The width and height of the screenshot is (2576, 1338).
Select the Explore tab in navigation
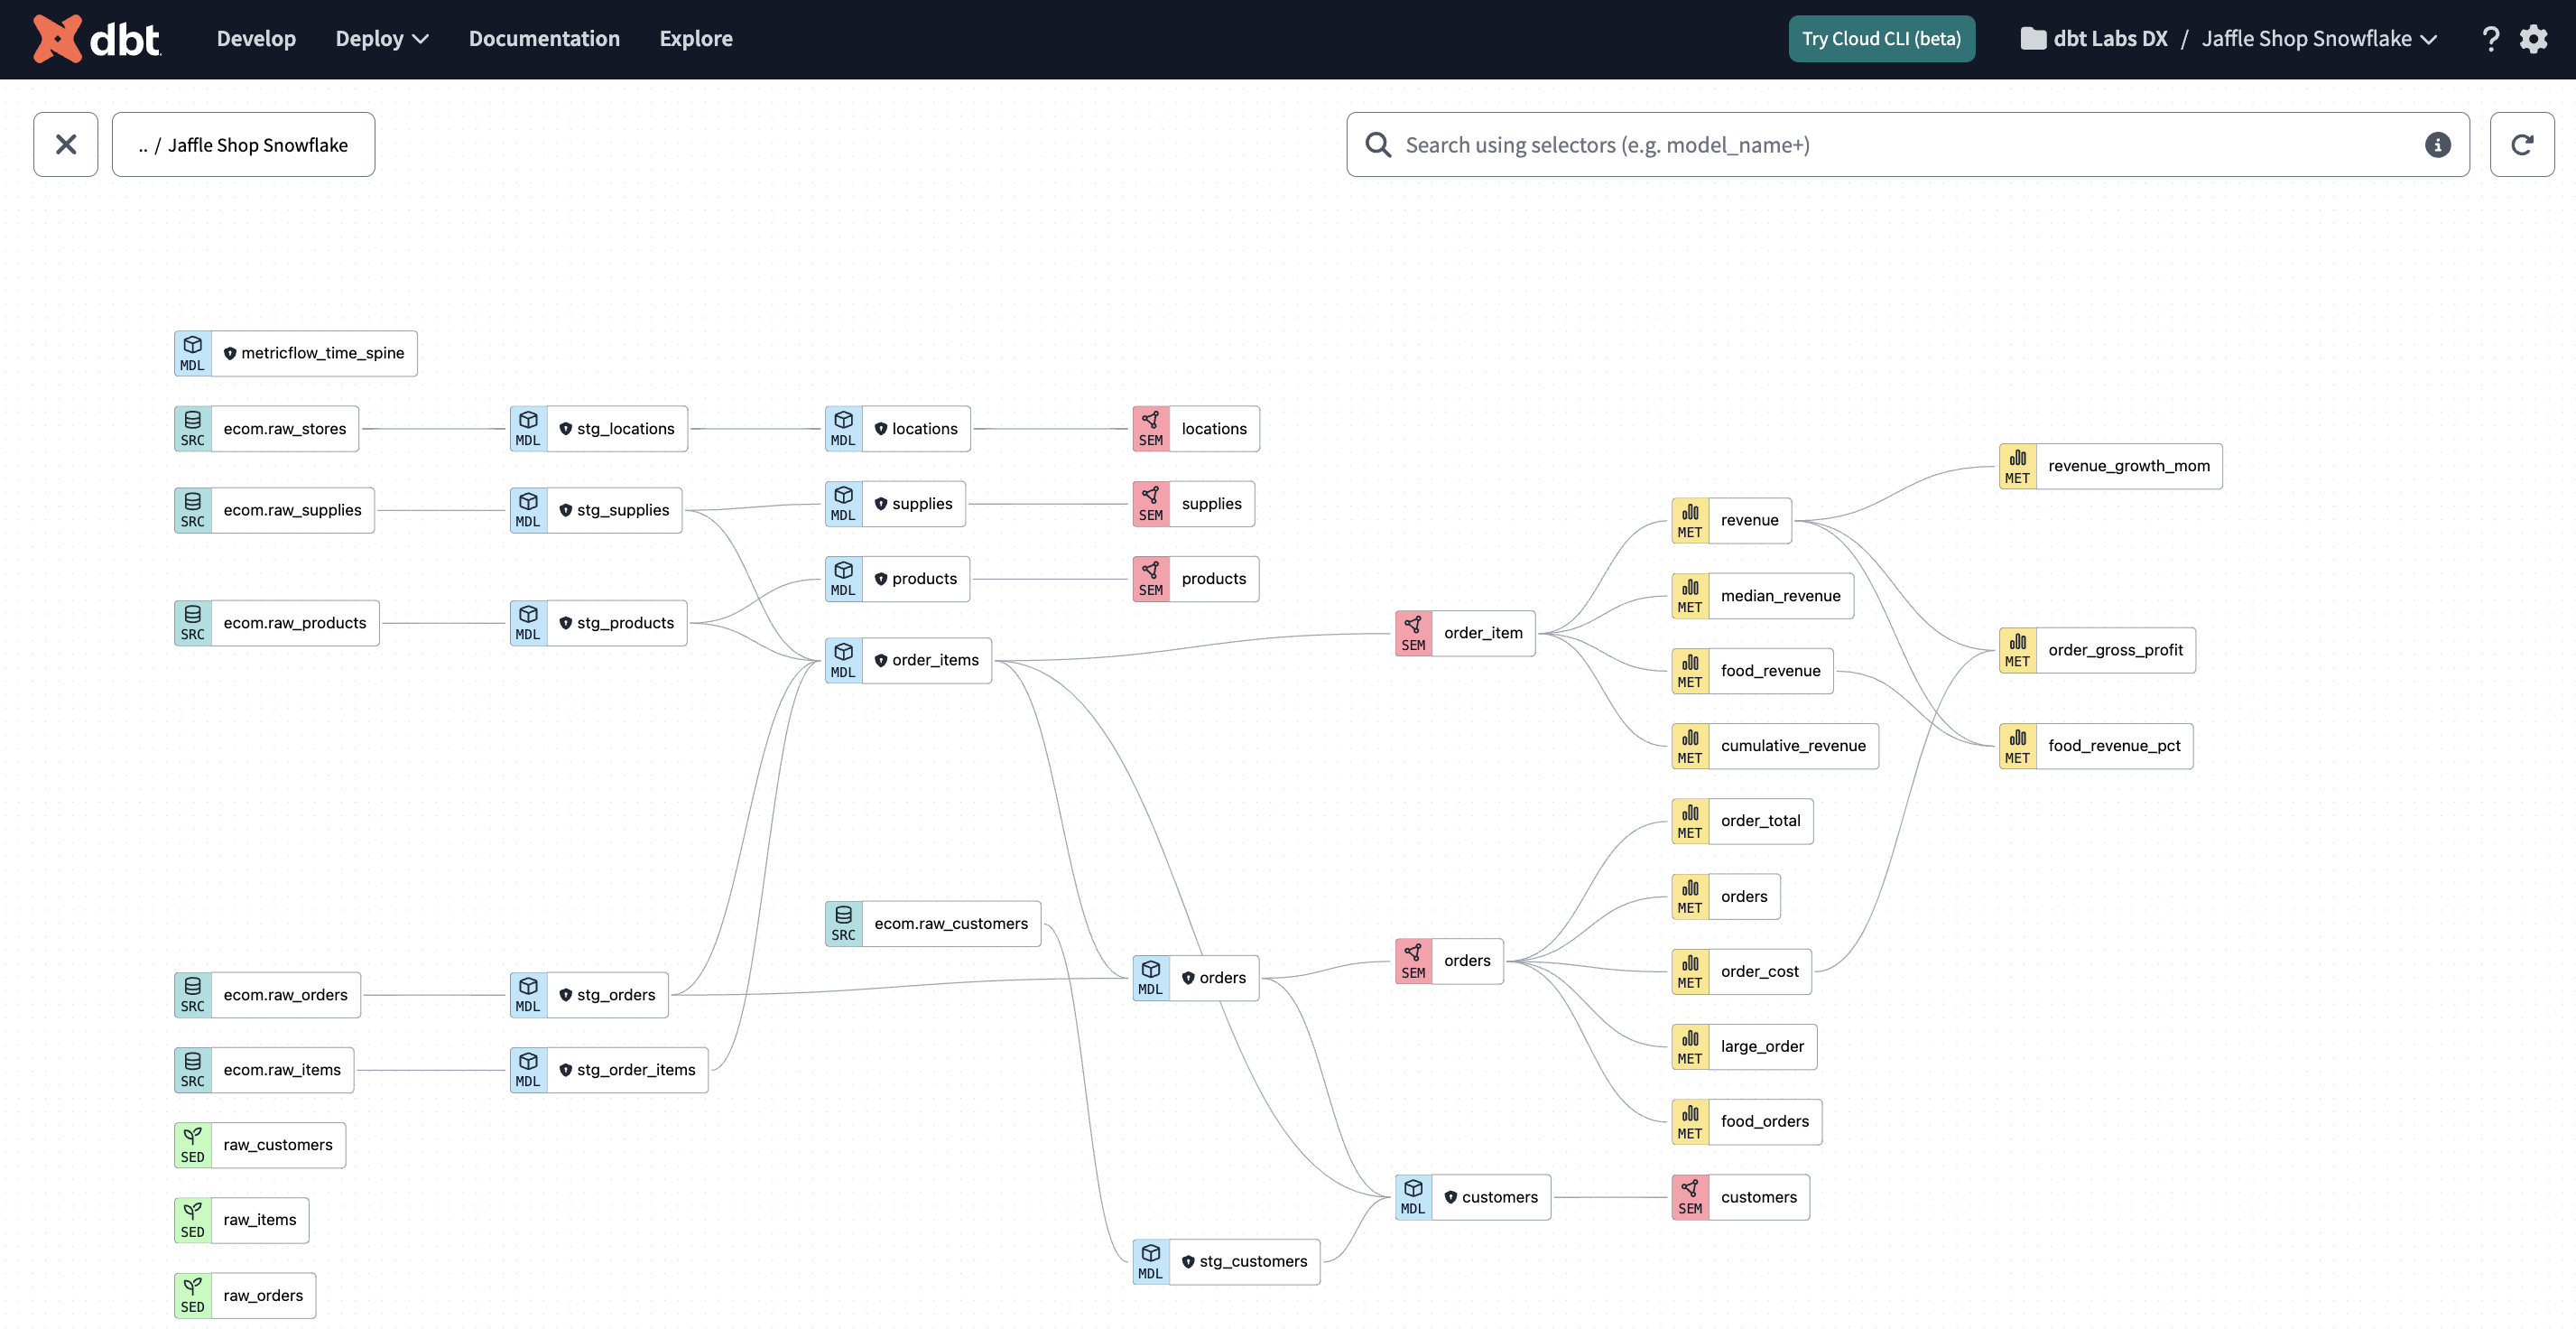[x=695, y=38]
